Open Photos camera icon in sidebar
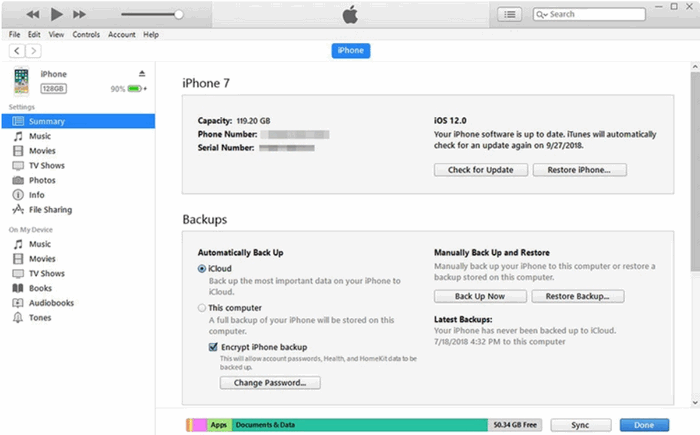 [18, 180]
